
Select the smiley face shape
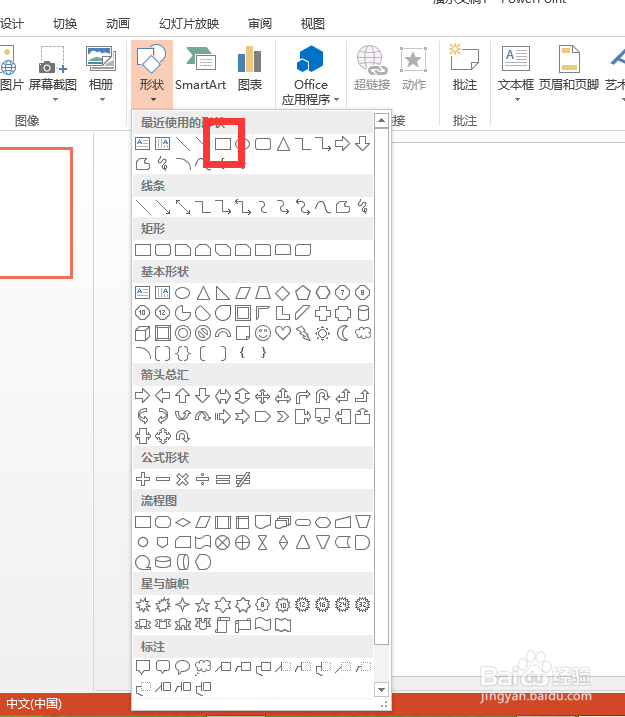(263, 333)
